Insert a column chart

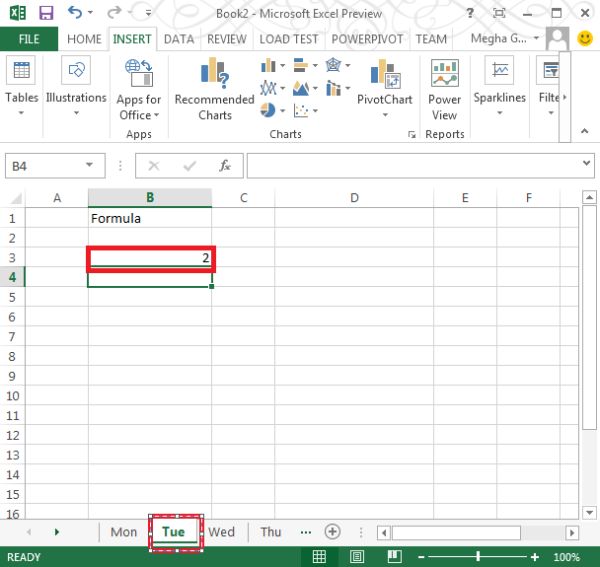268,65
